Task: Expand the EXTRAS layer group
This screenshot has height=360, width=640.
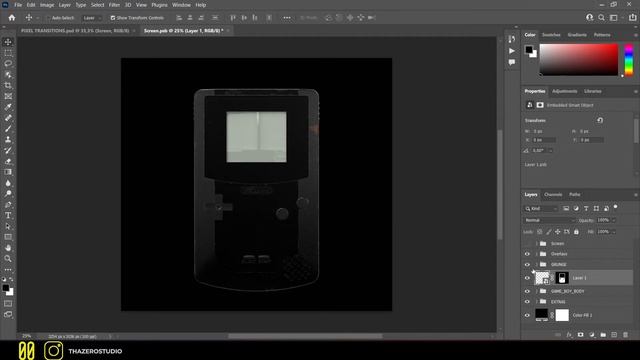Action: point(536,302)
